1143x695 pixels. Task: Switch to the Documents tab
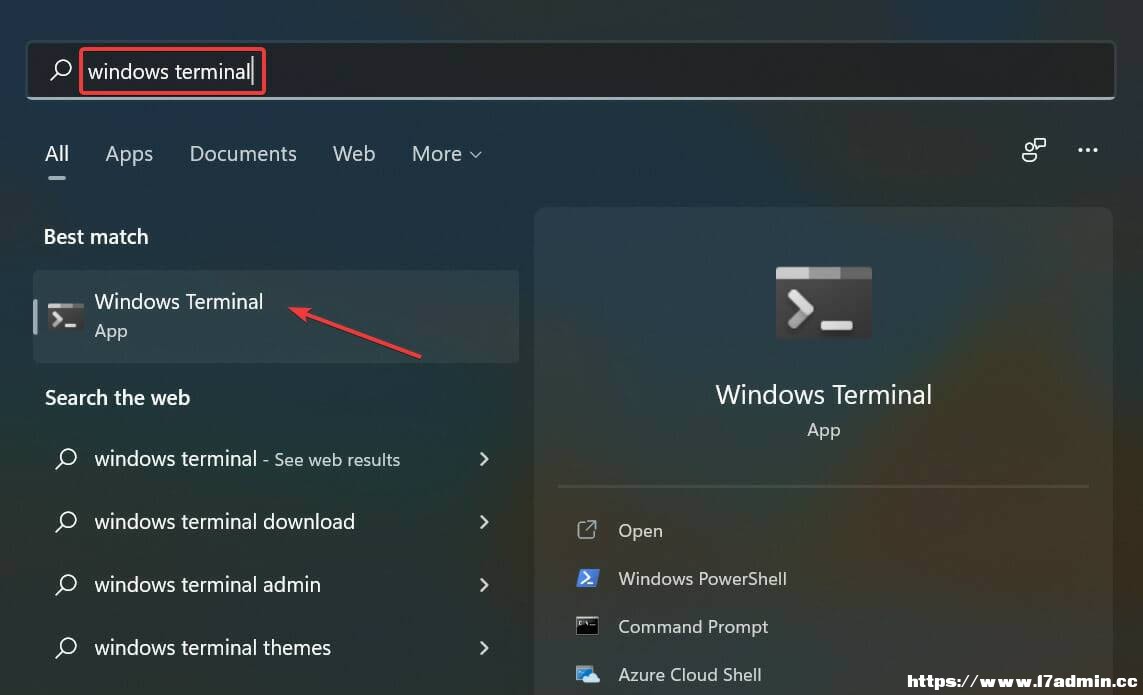[243, 154]
